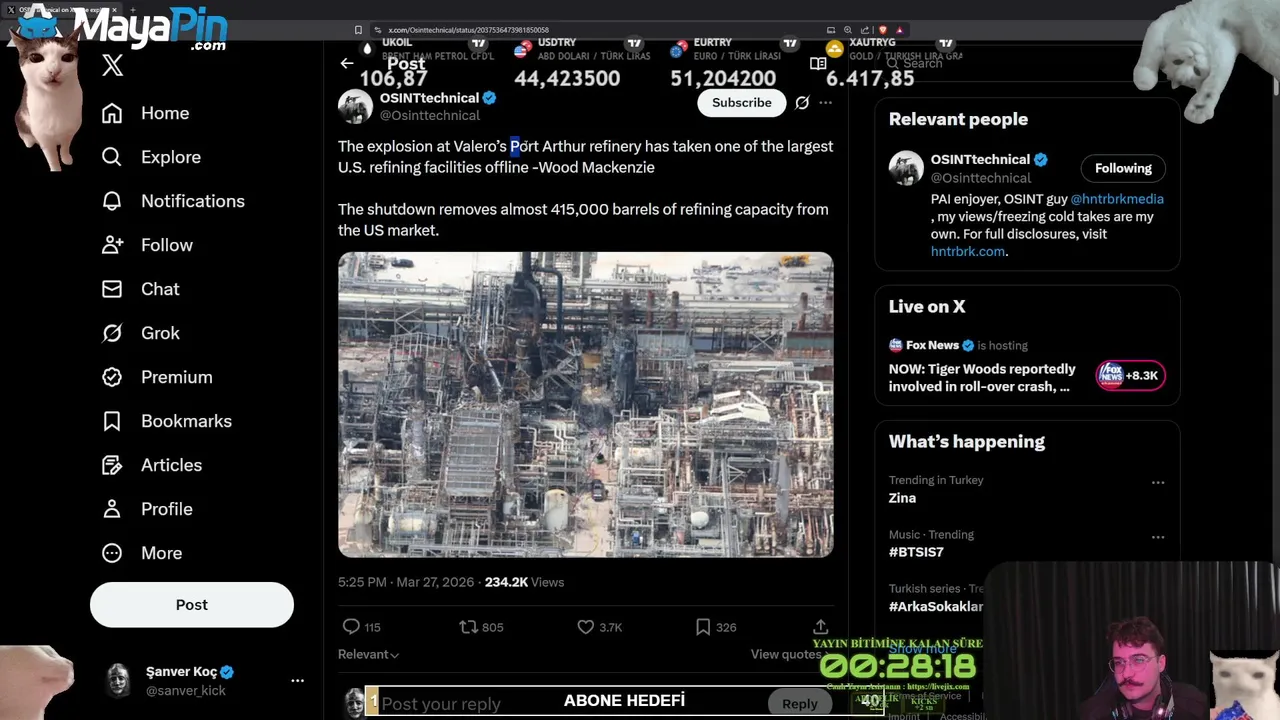Click OSINTtechnical name in Relevant people
The width and height of the screenshot is (1280, 720).
[980, 159]
